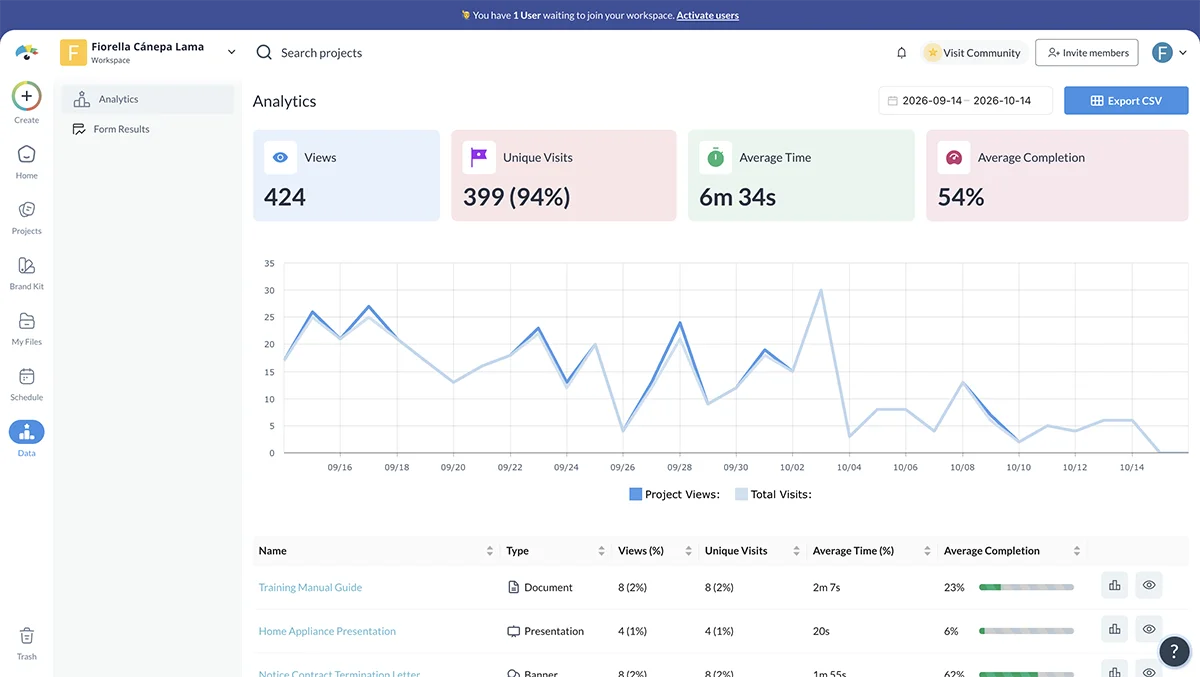1200x677 pixels.
Task: Preview Home Appliance Presentation with eye icon
Action: point(1149,630)
